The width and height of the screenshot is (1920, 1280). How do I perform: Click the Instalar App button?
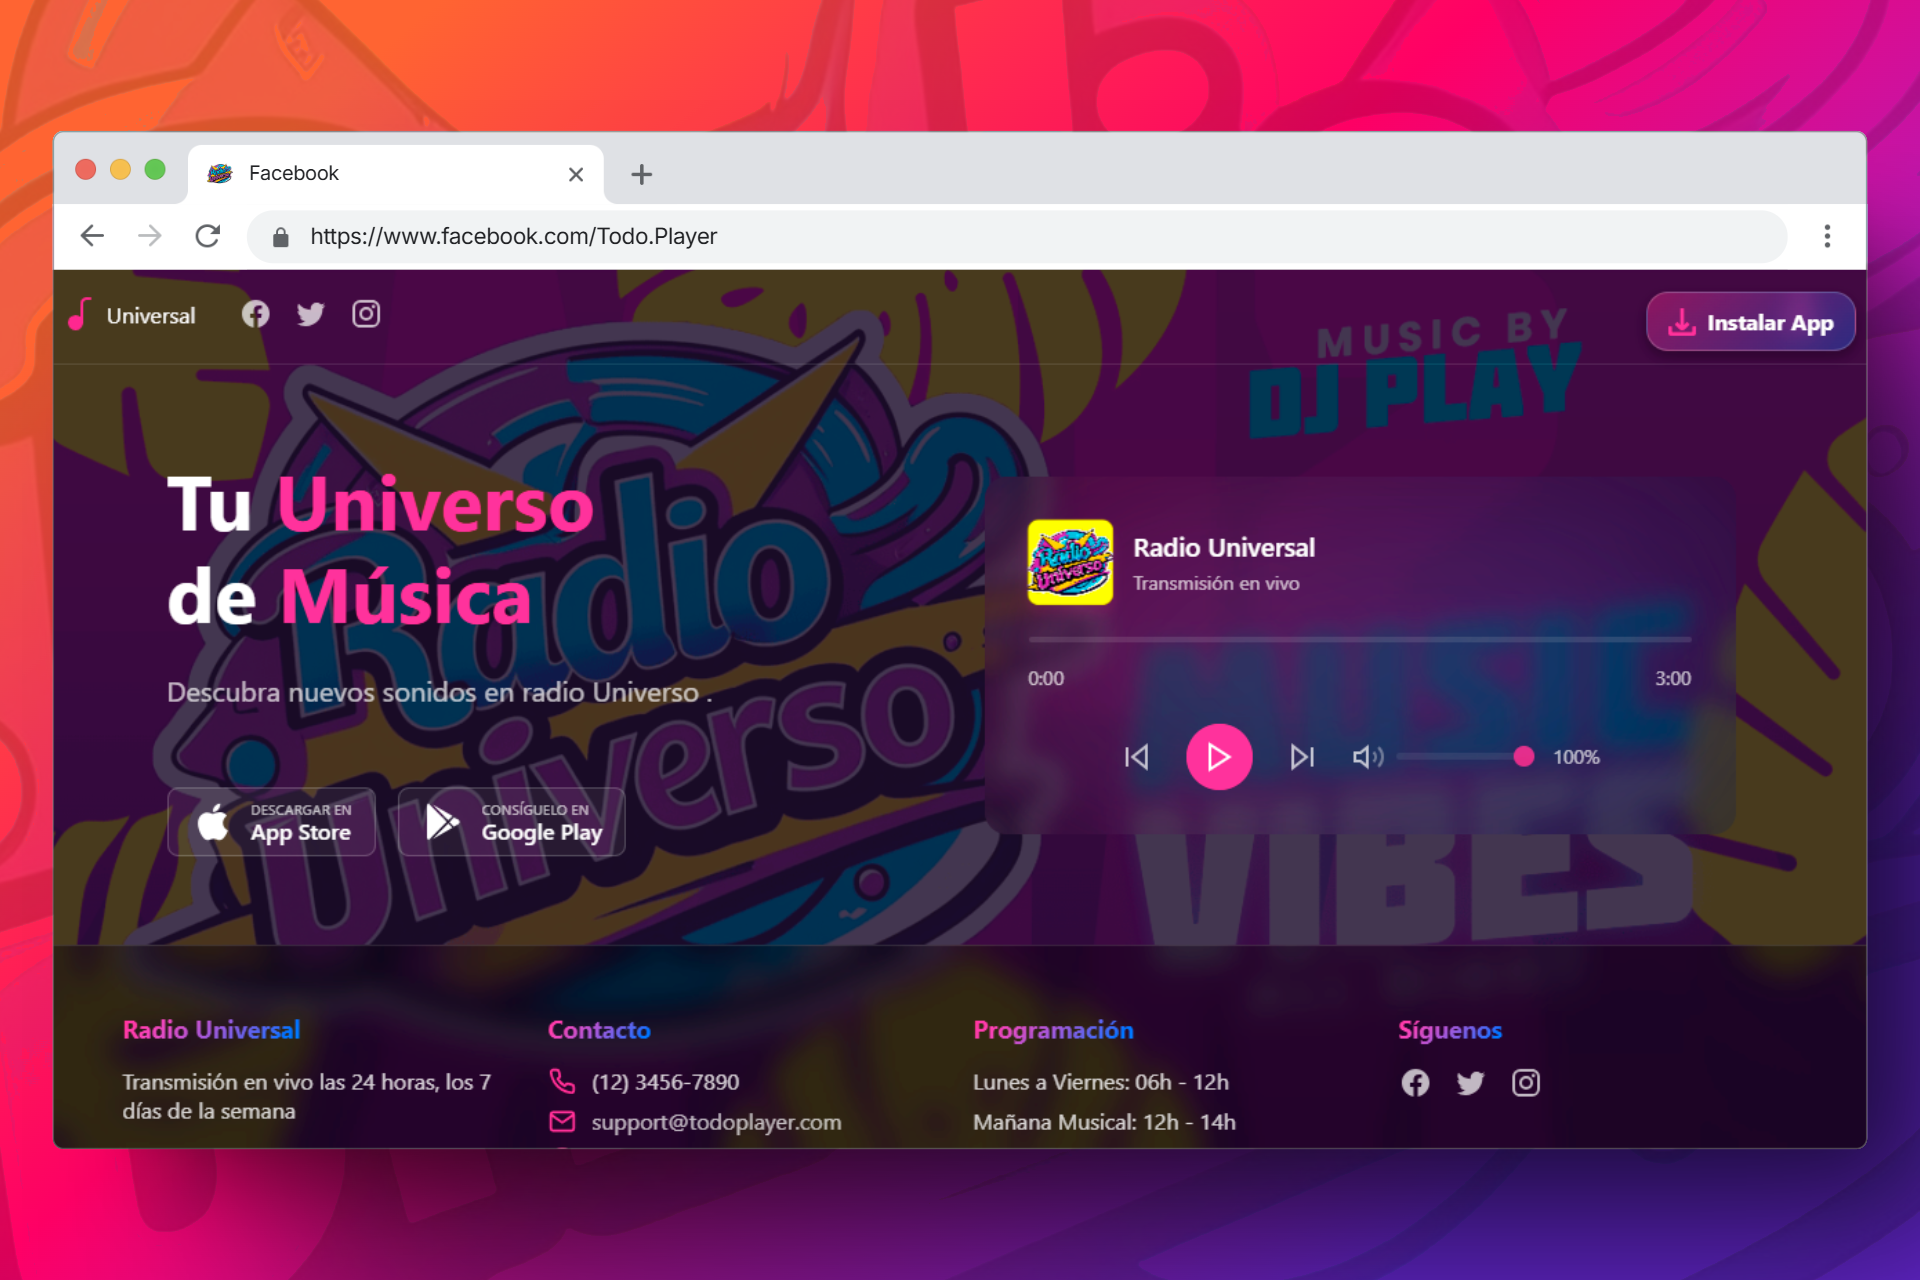click(x=1750, y=322)
